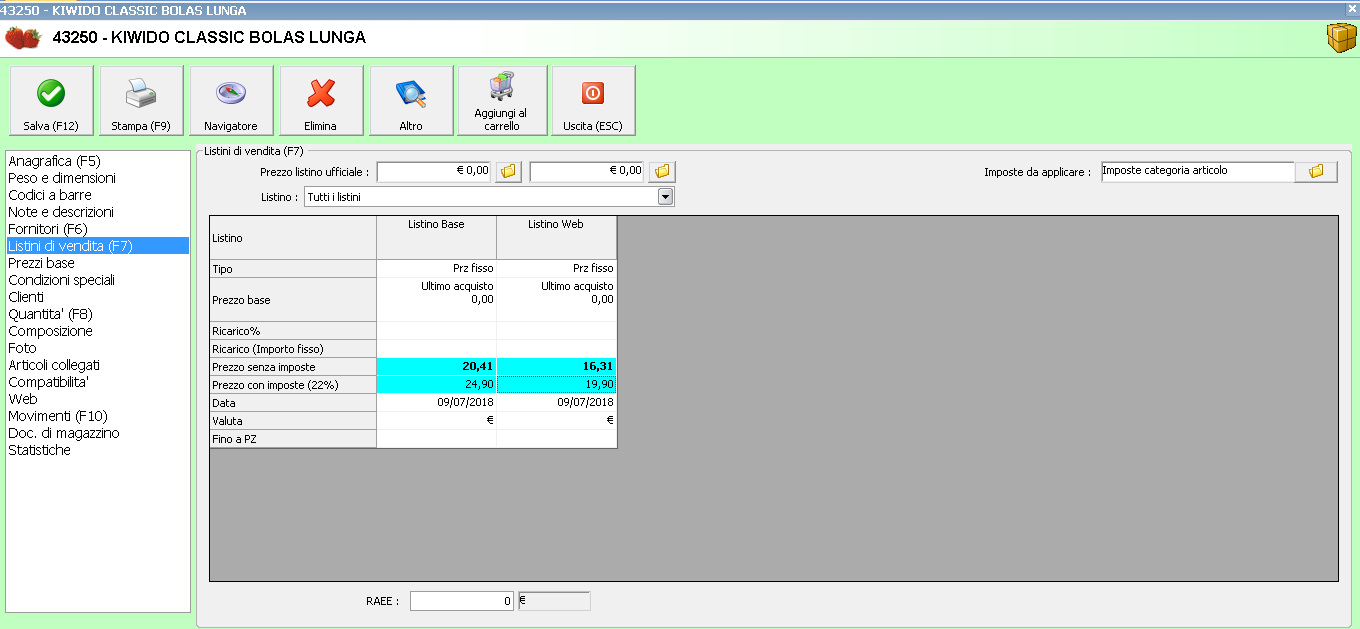Image resolution: width=1360 pixels, height=629 pixels.
Task: Open Prezzi base section
Action: [x=98, y=262]
